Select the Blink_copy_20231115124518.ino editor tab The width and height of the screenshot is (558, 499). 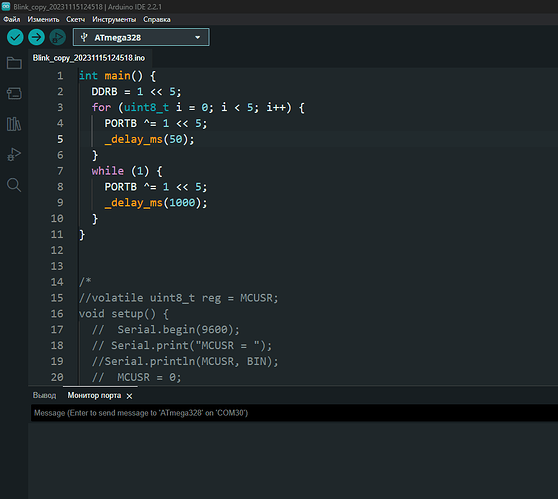89,58
